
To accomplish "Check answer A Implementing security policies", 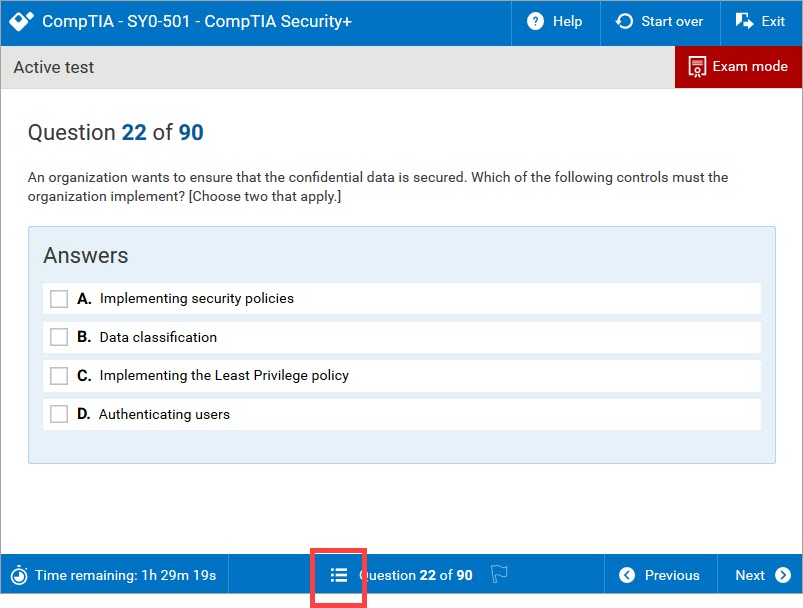I will pos(59,299).
